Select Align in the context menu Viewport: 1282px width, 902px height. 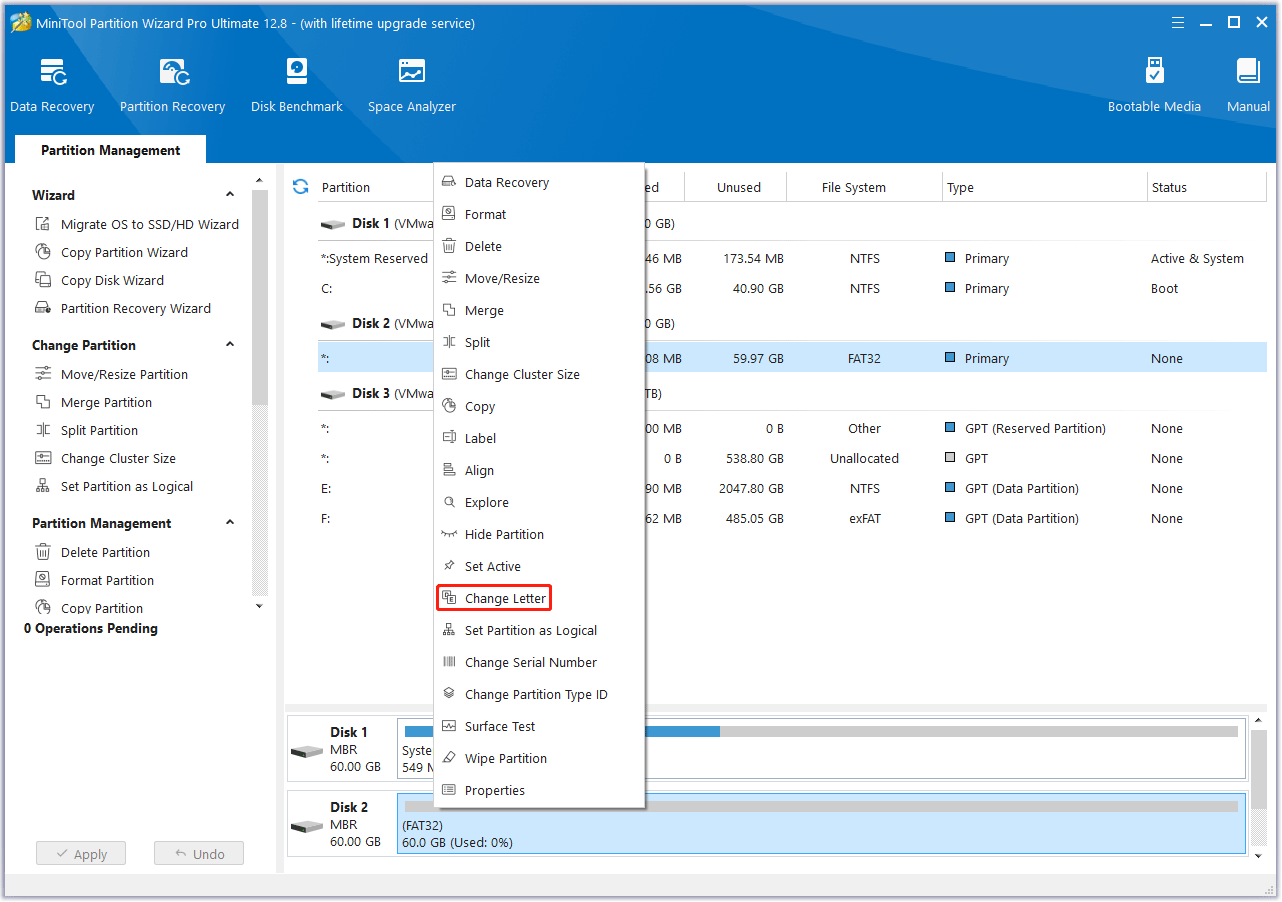(539, 470)
